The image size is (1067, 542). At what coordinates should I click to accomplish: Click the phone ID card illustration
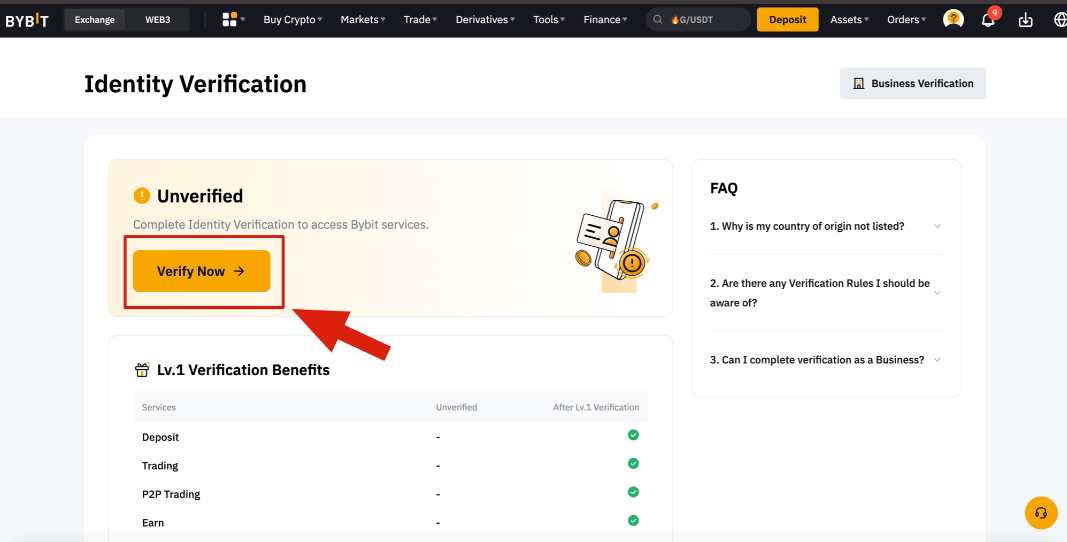[x=616, y=244]
